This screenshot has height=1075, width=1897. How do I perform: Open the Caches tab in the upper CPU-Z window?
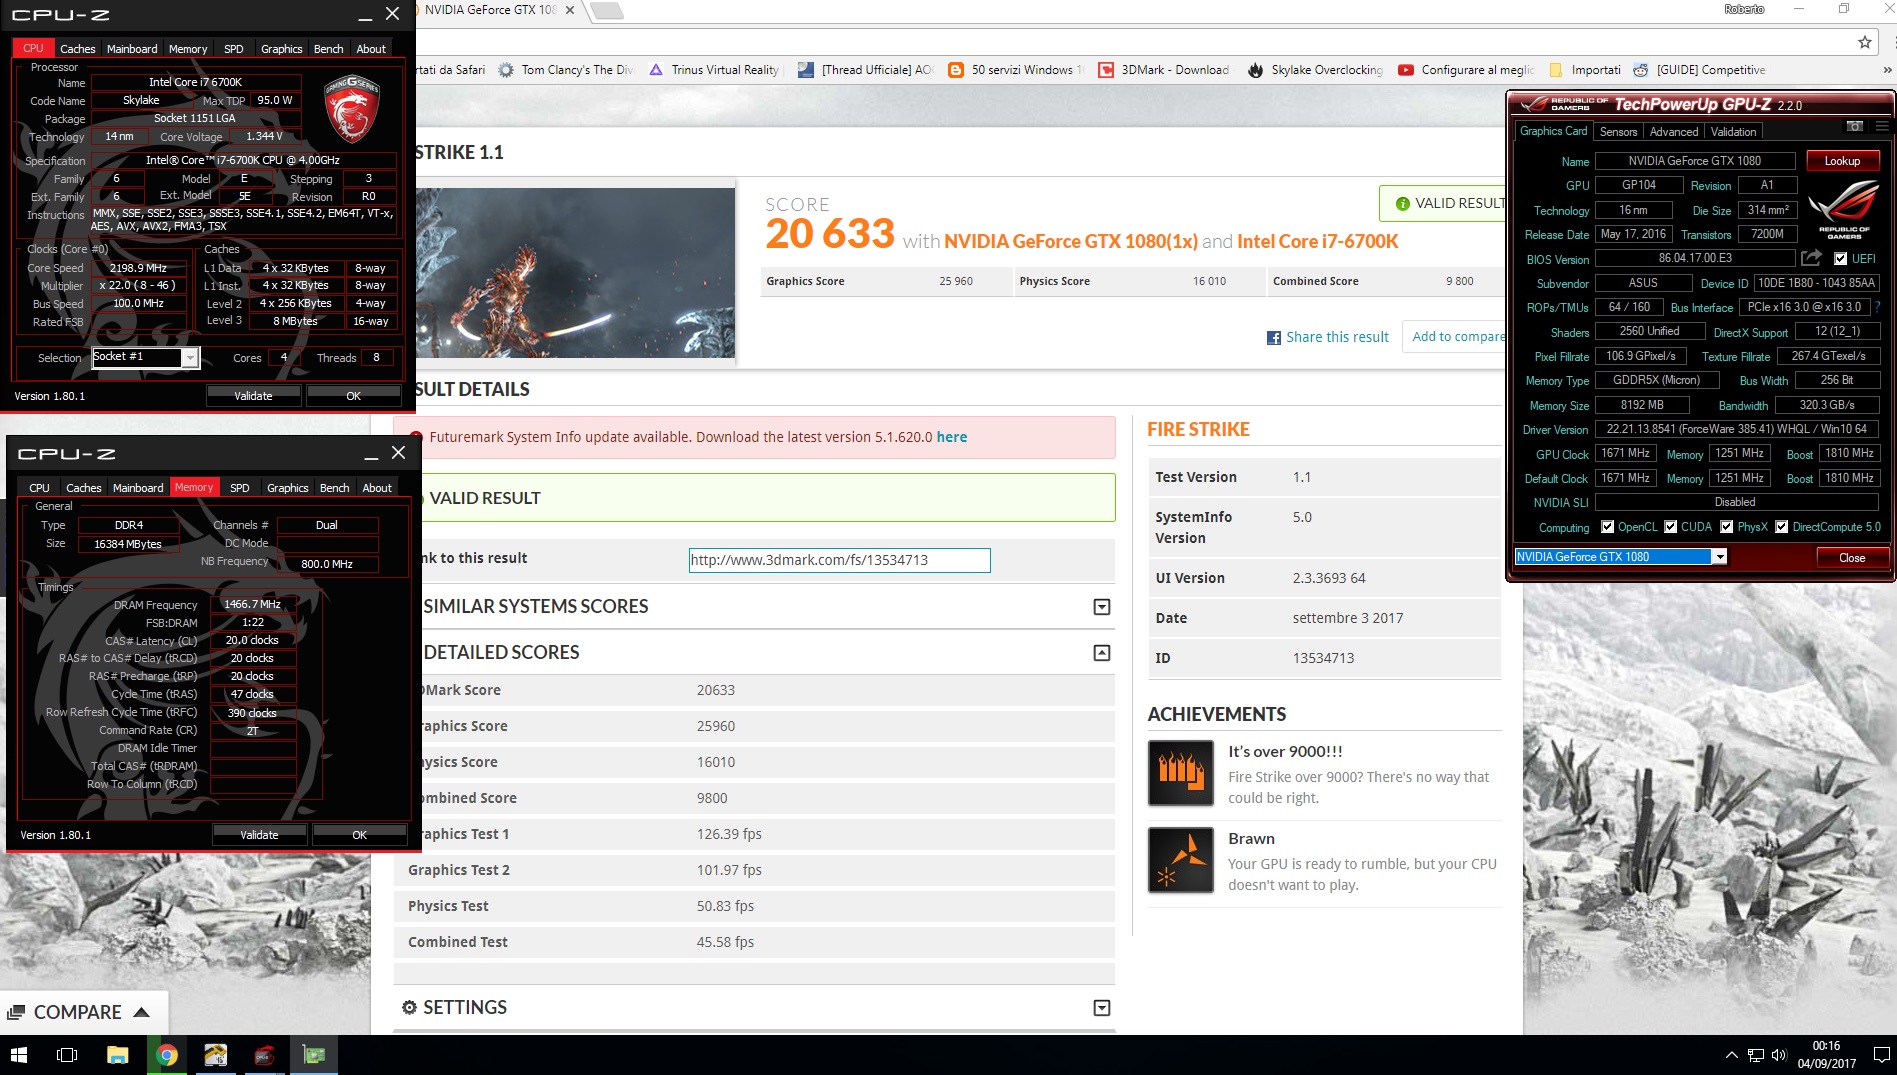point(77,49)
